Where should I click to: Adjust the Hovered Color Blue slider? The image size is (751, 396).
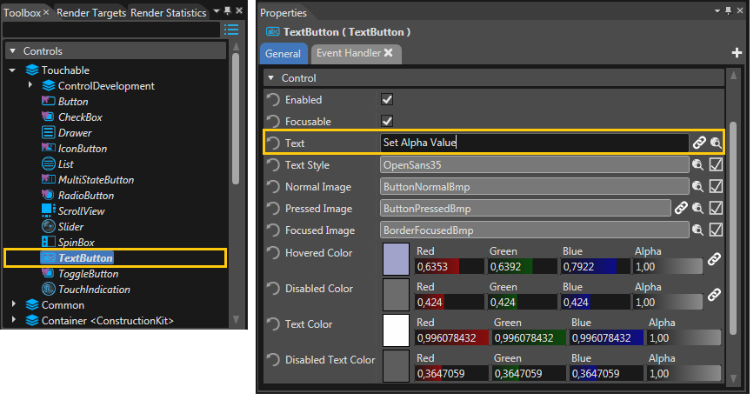click(x=595, y=267)
